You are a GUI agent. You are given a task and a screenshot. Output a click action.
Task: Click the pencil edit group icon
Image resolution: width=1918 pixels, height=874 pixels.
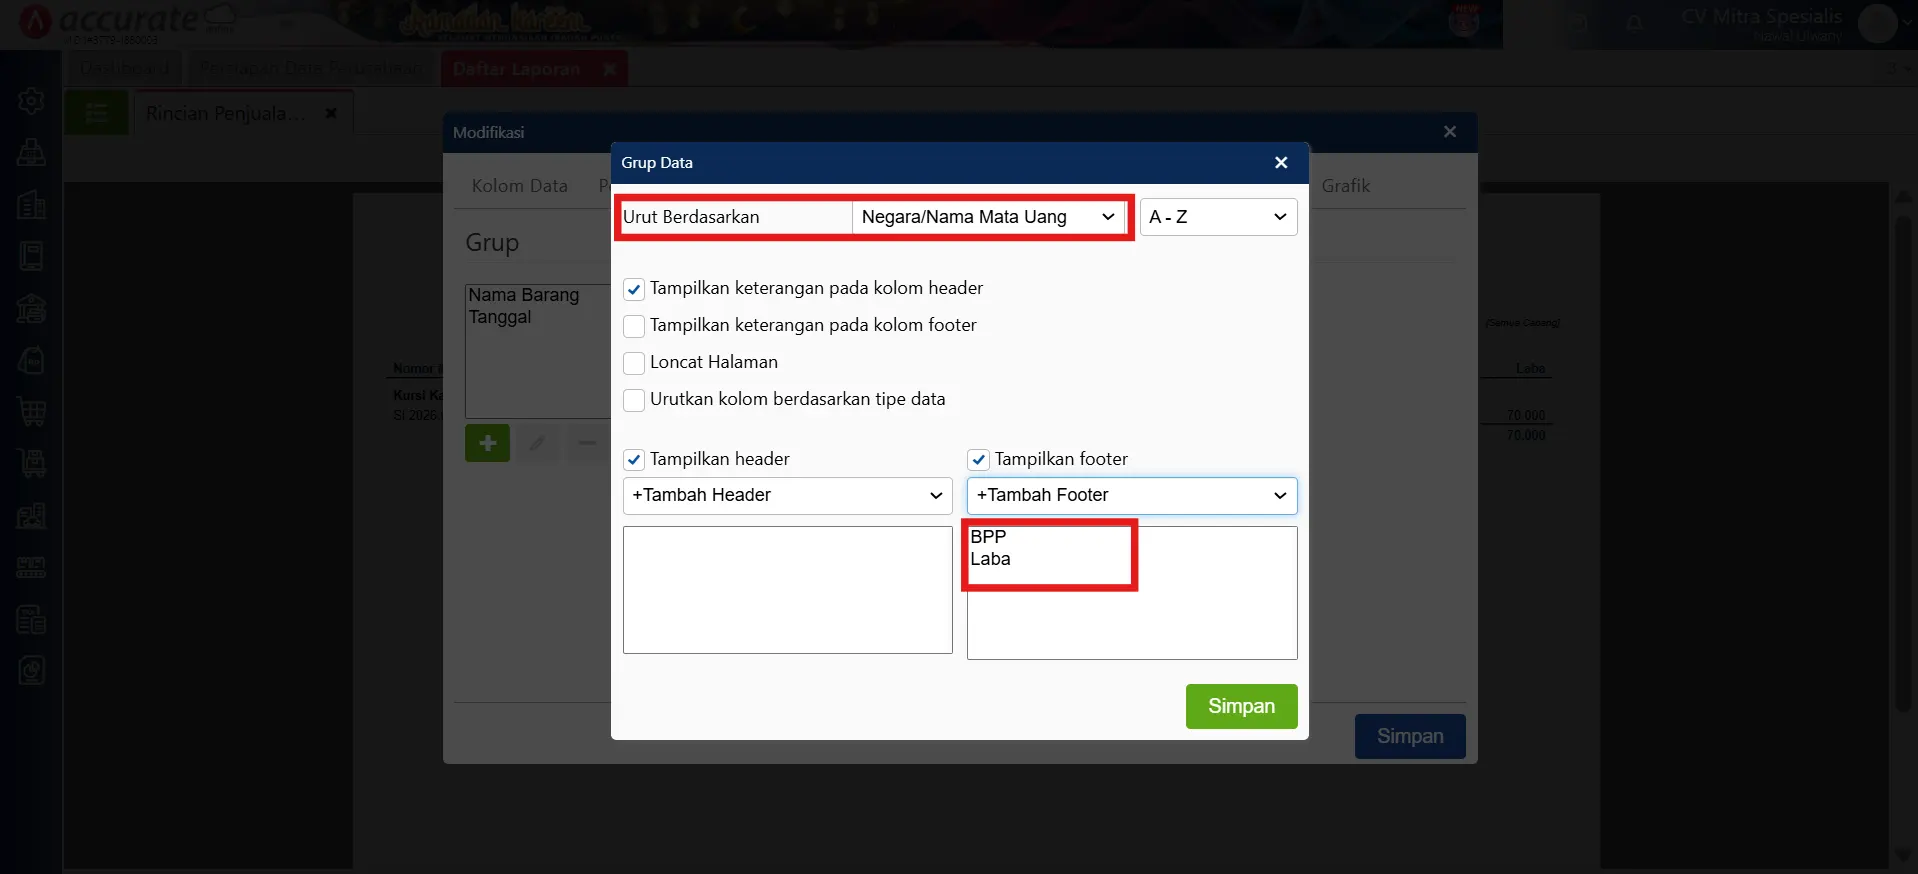[537, 443]
